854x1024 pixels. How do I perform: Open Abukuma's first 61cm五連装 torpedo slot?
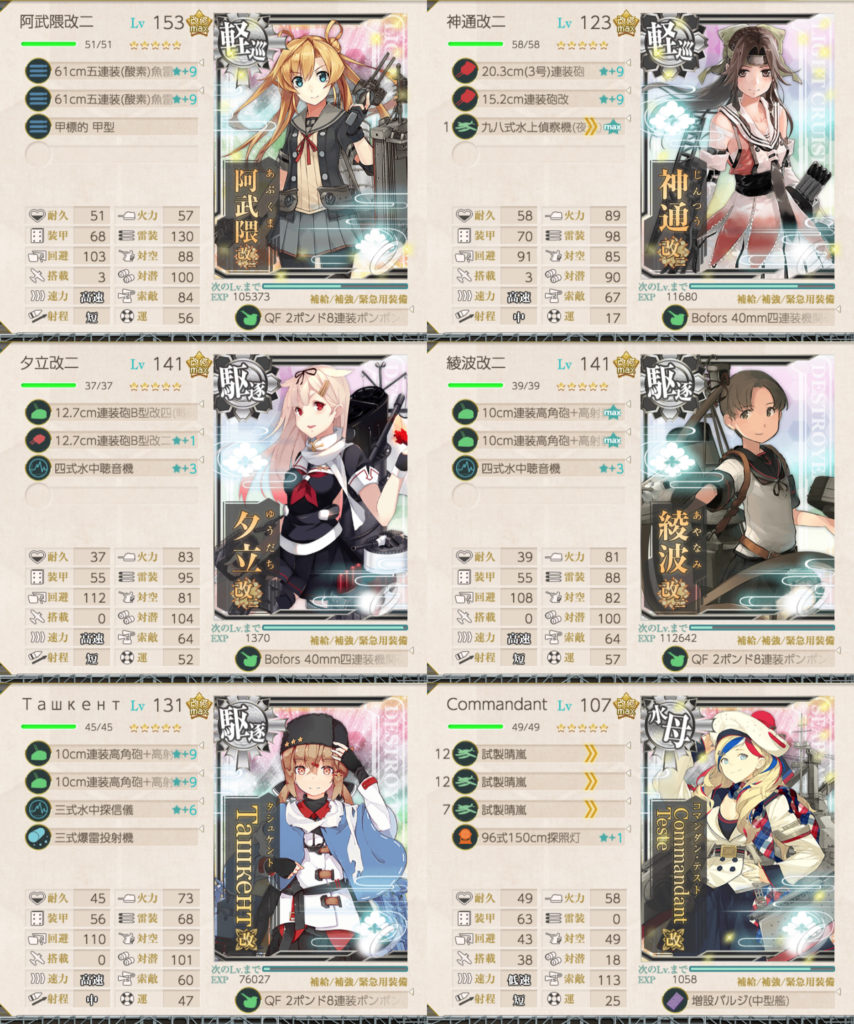click(112, 71)
